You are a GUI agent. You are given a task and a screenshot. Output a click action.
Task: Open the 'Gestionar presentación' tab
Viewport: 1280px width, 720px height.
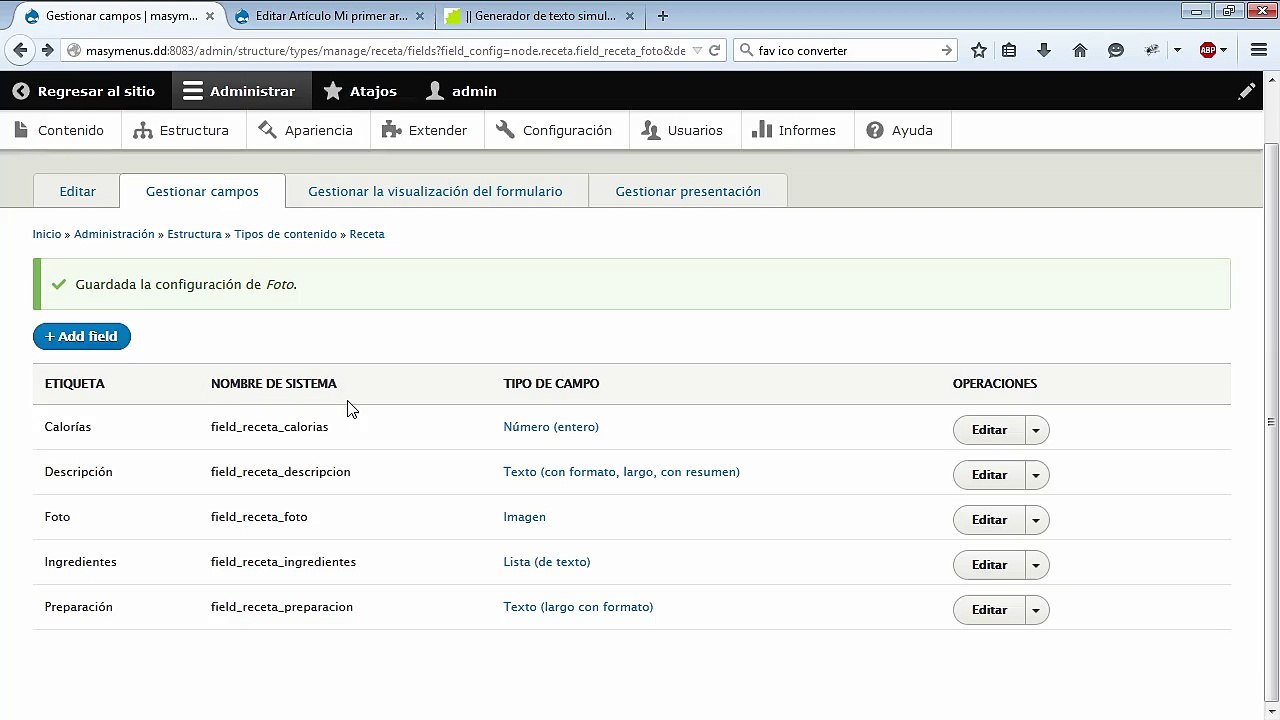tap(688, 191)
